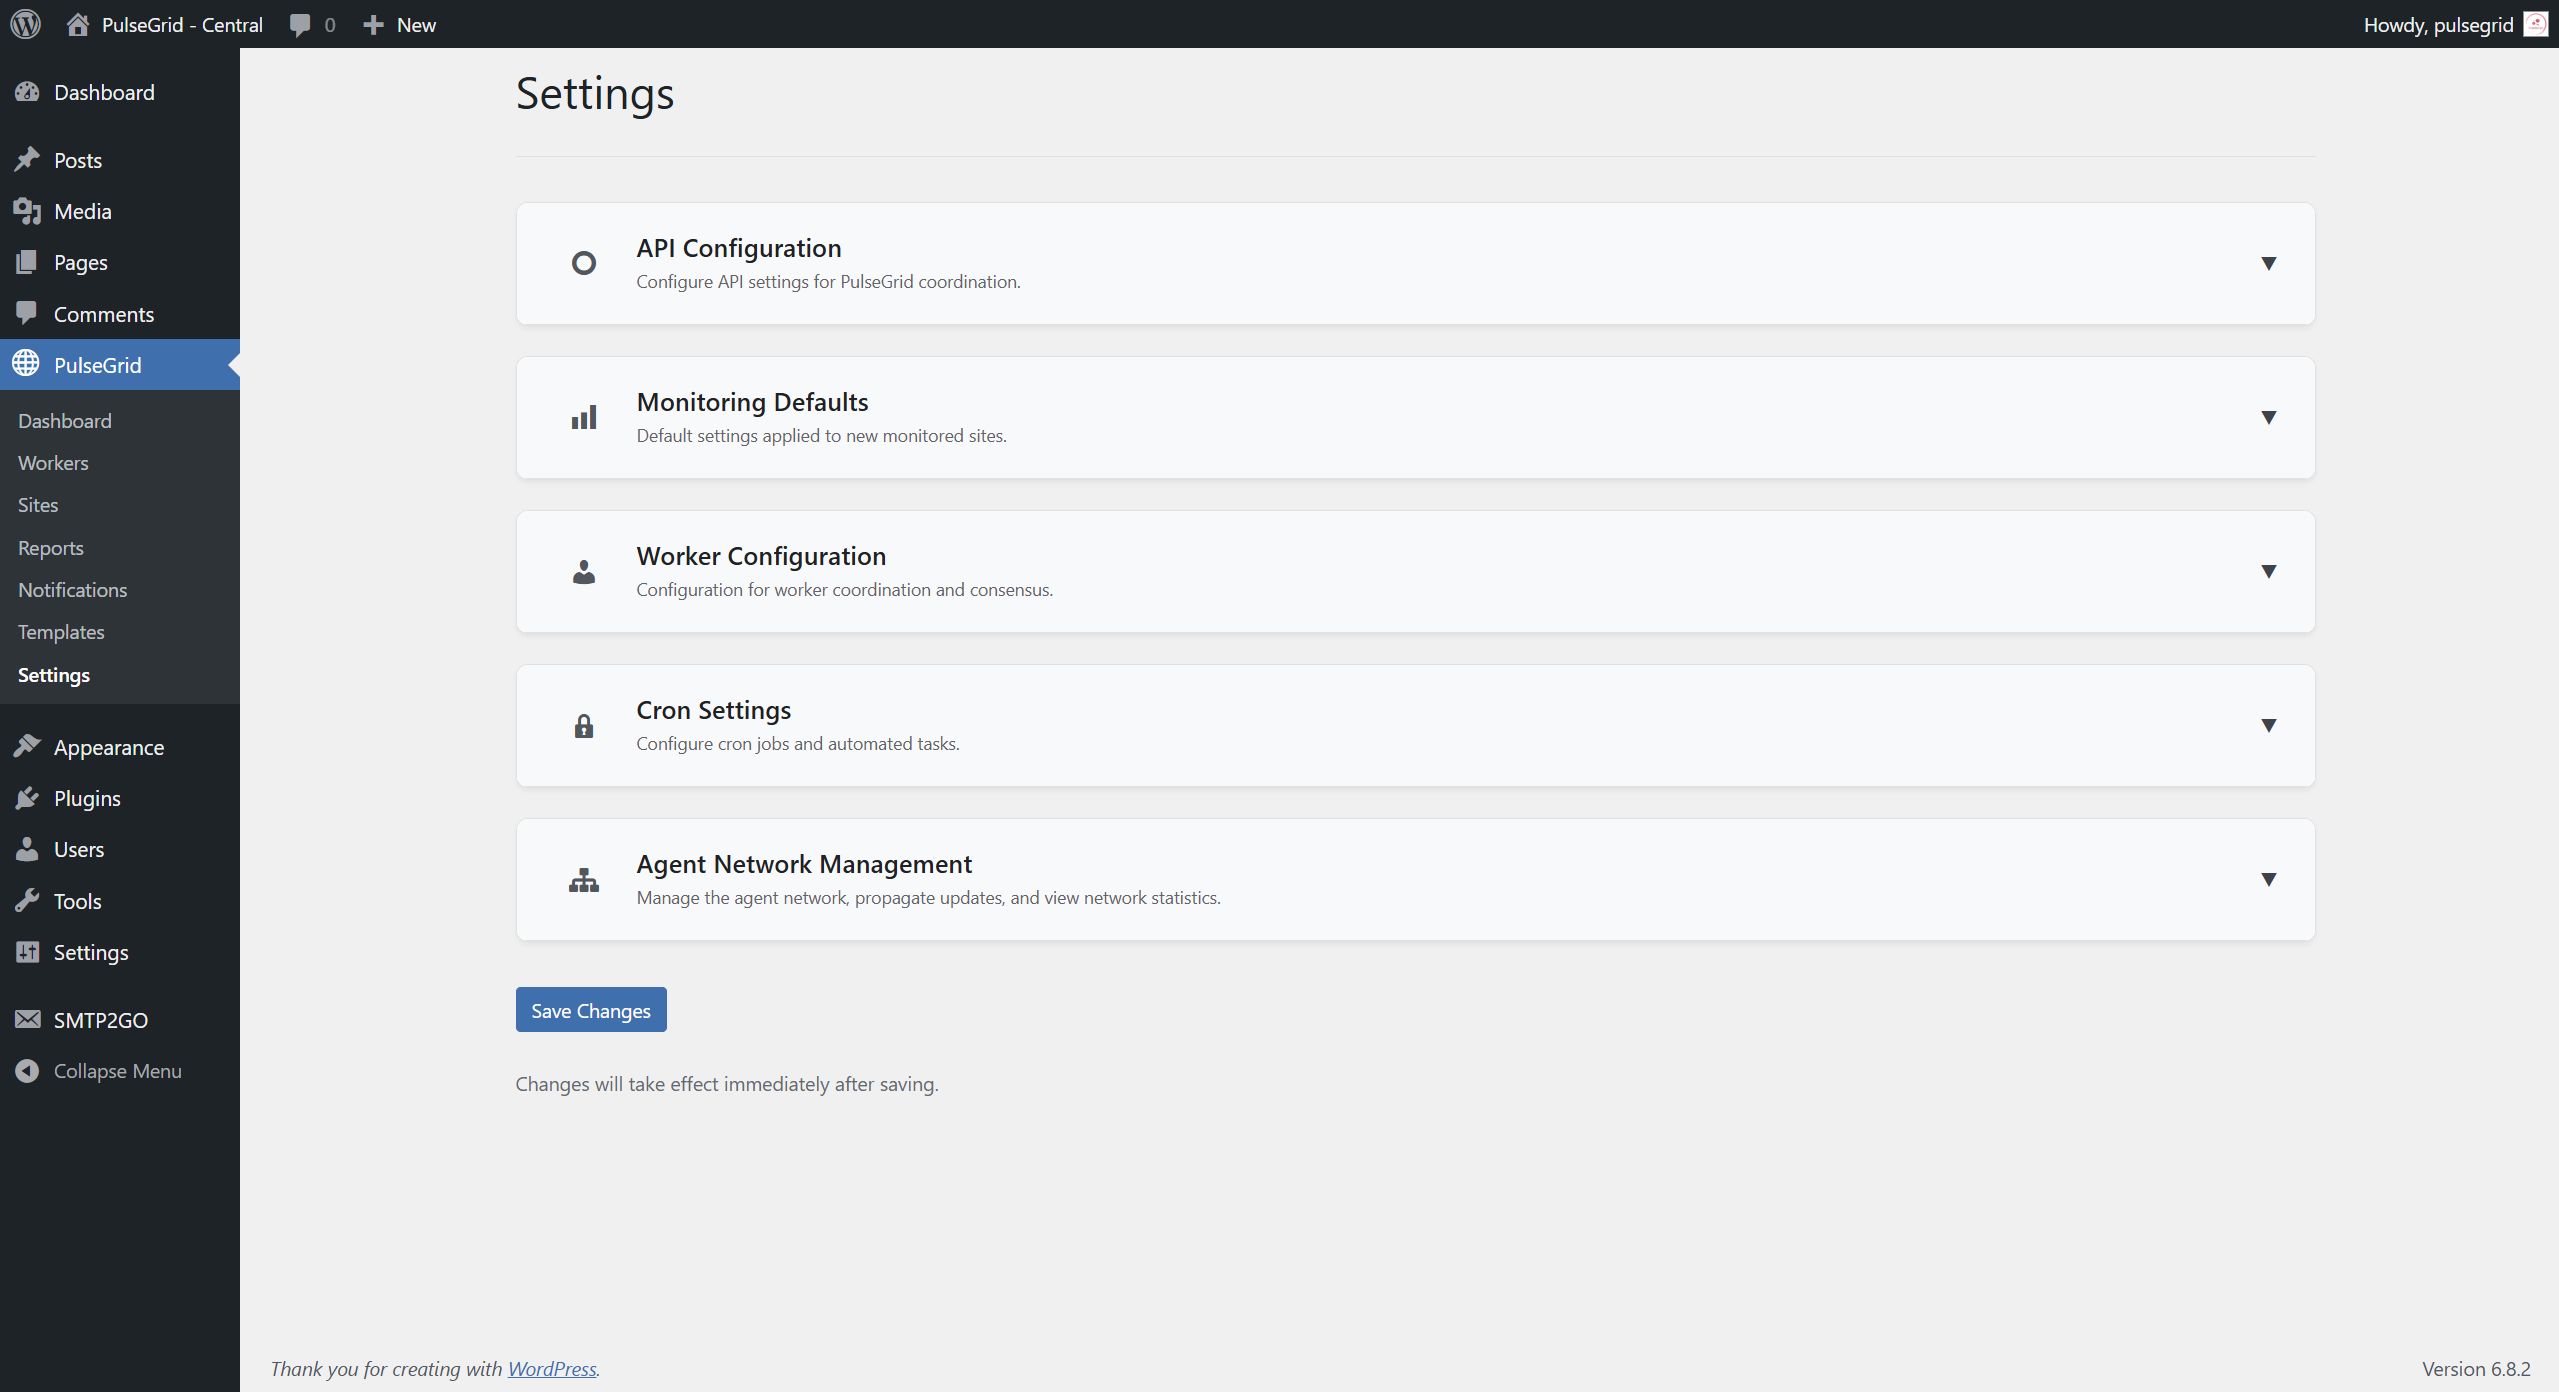Expand the Agent Network Management arrow
This screenshot has width=2559, height=1392.
click(2268, 879)
